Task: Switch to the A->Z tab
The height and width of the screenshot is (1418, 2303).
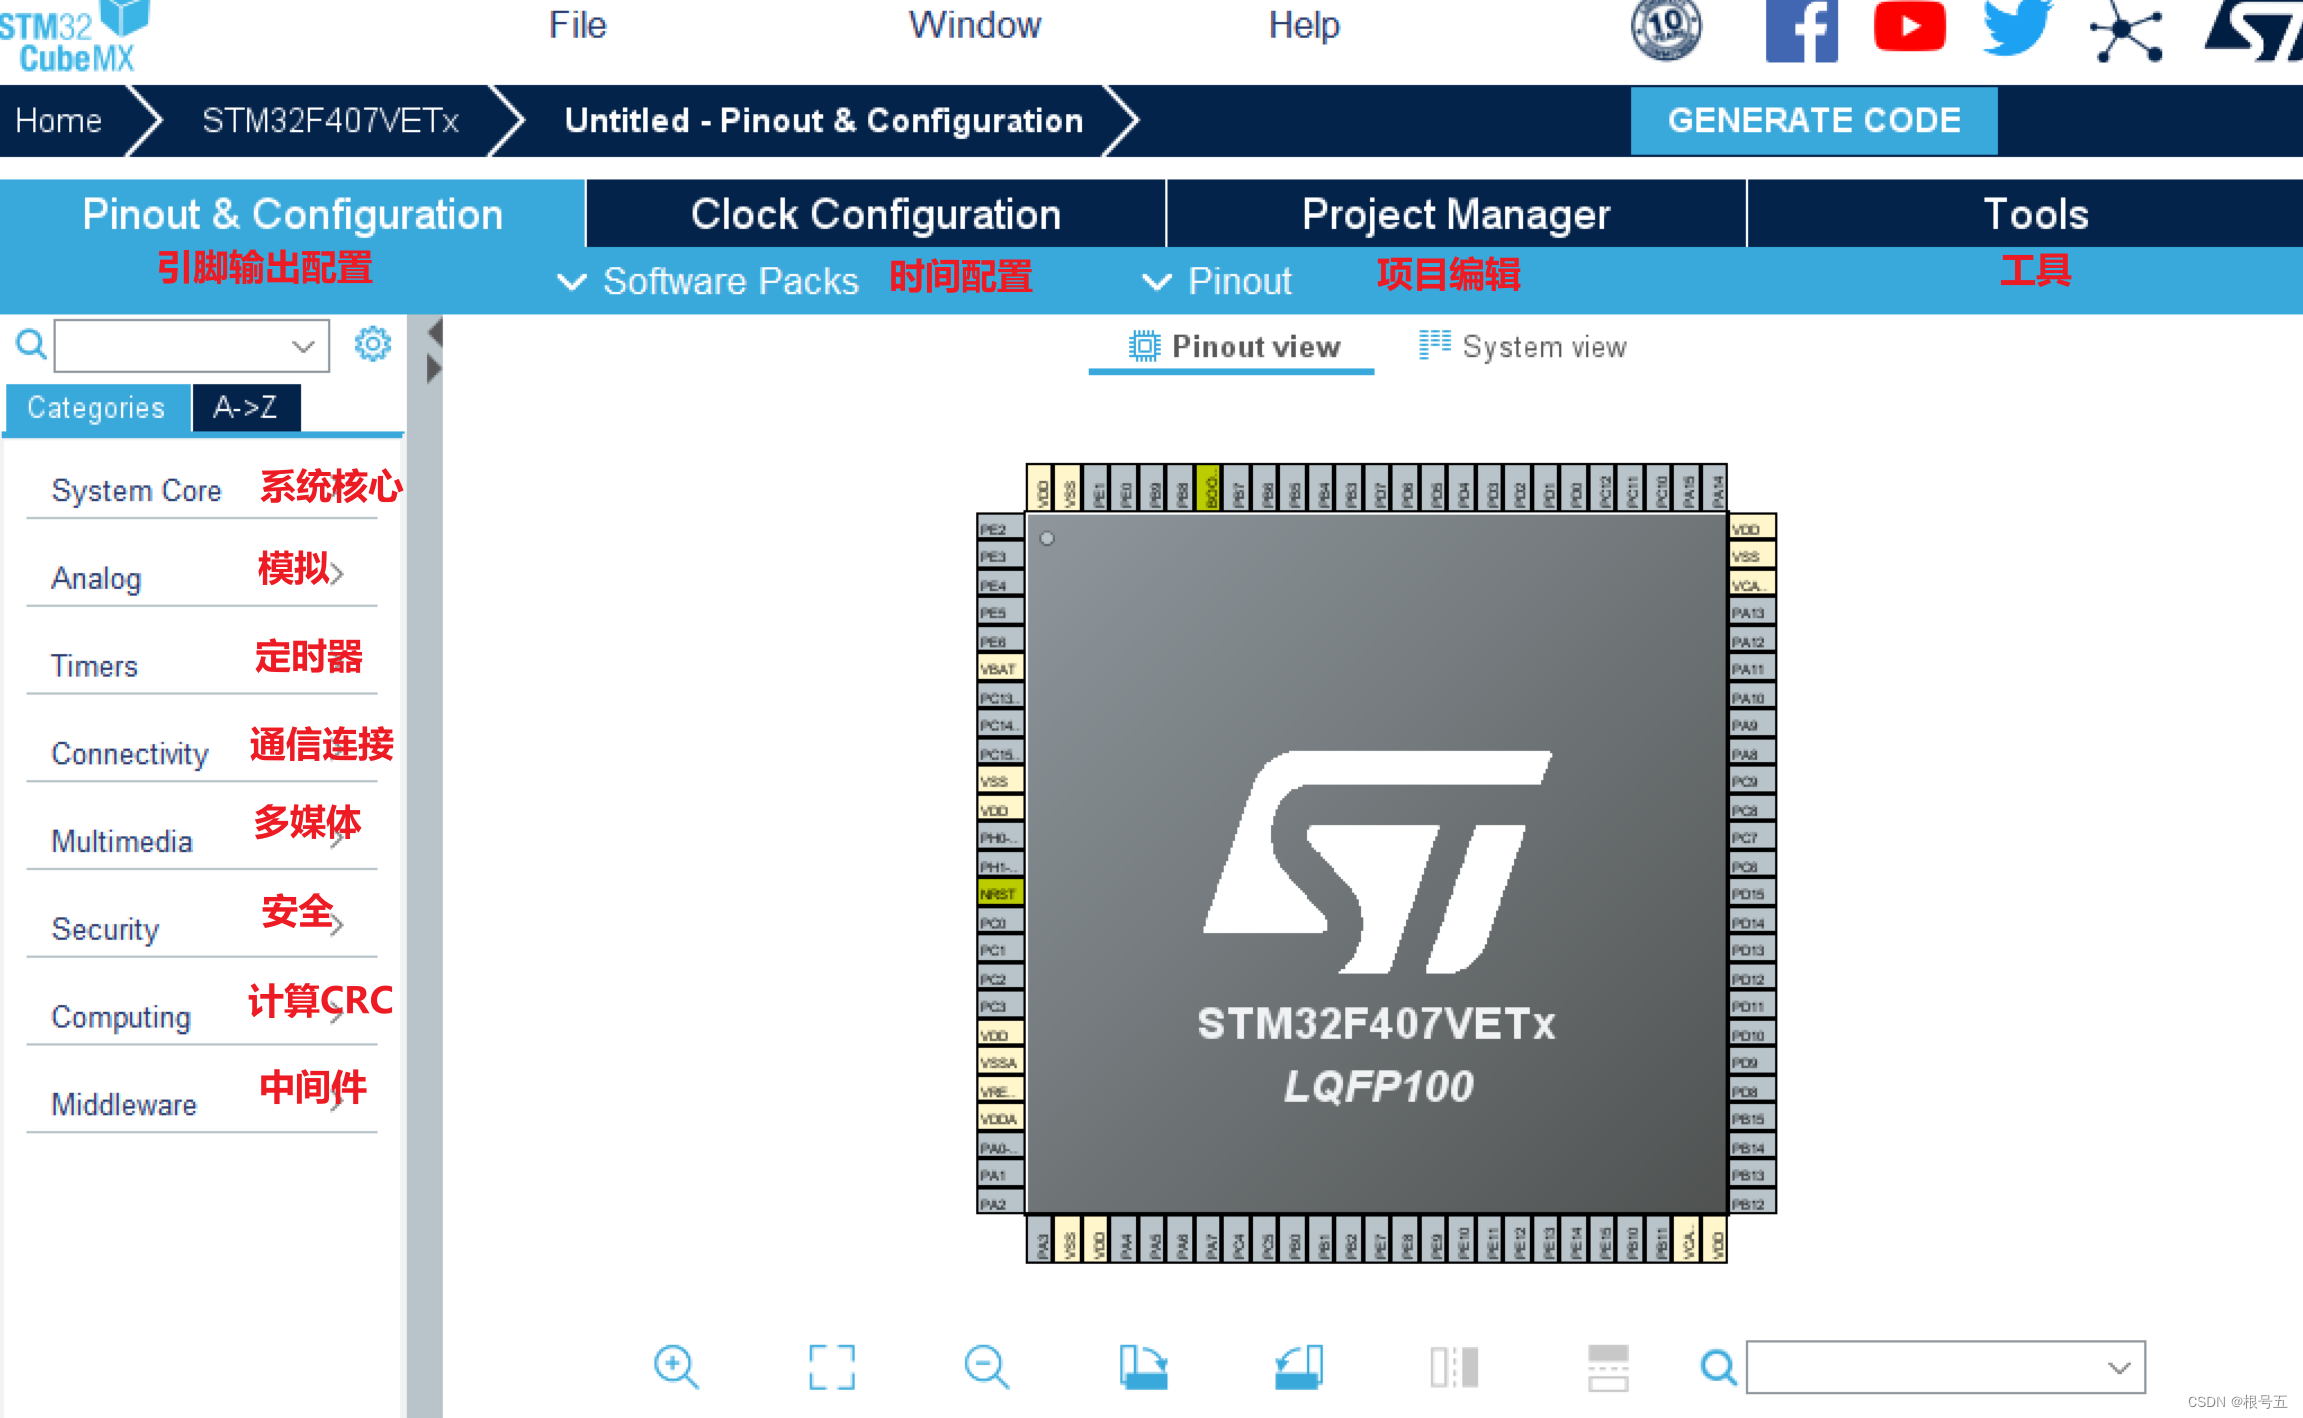Action: [x=245, y=408]
